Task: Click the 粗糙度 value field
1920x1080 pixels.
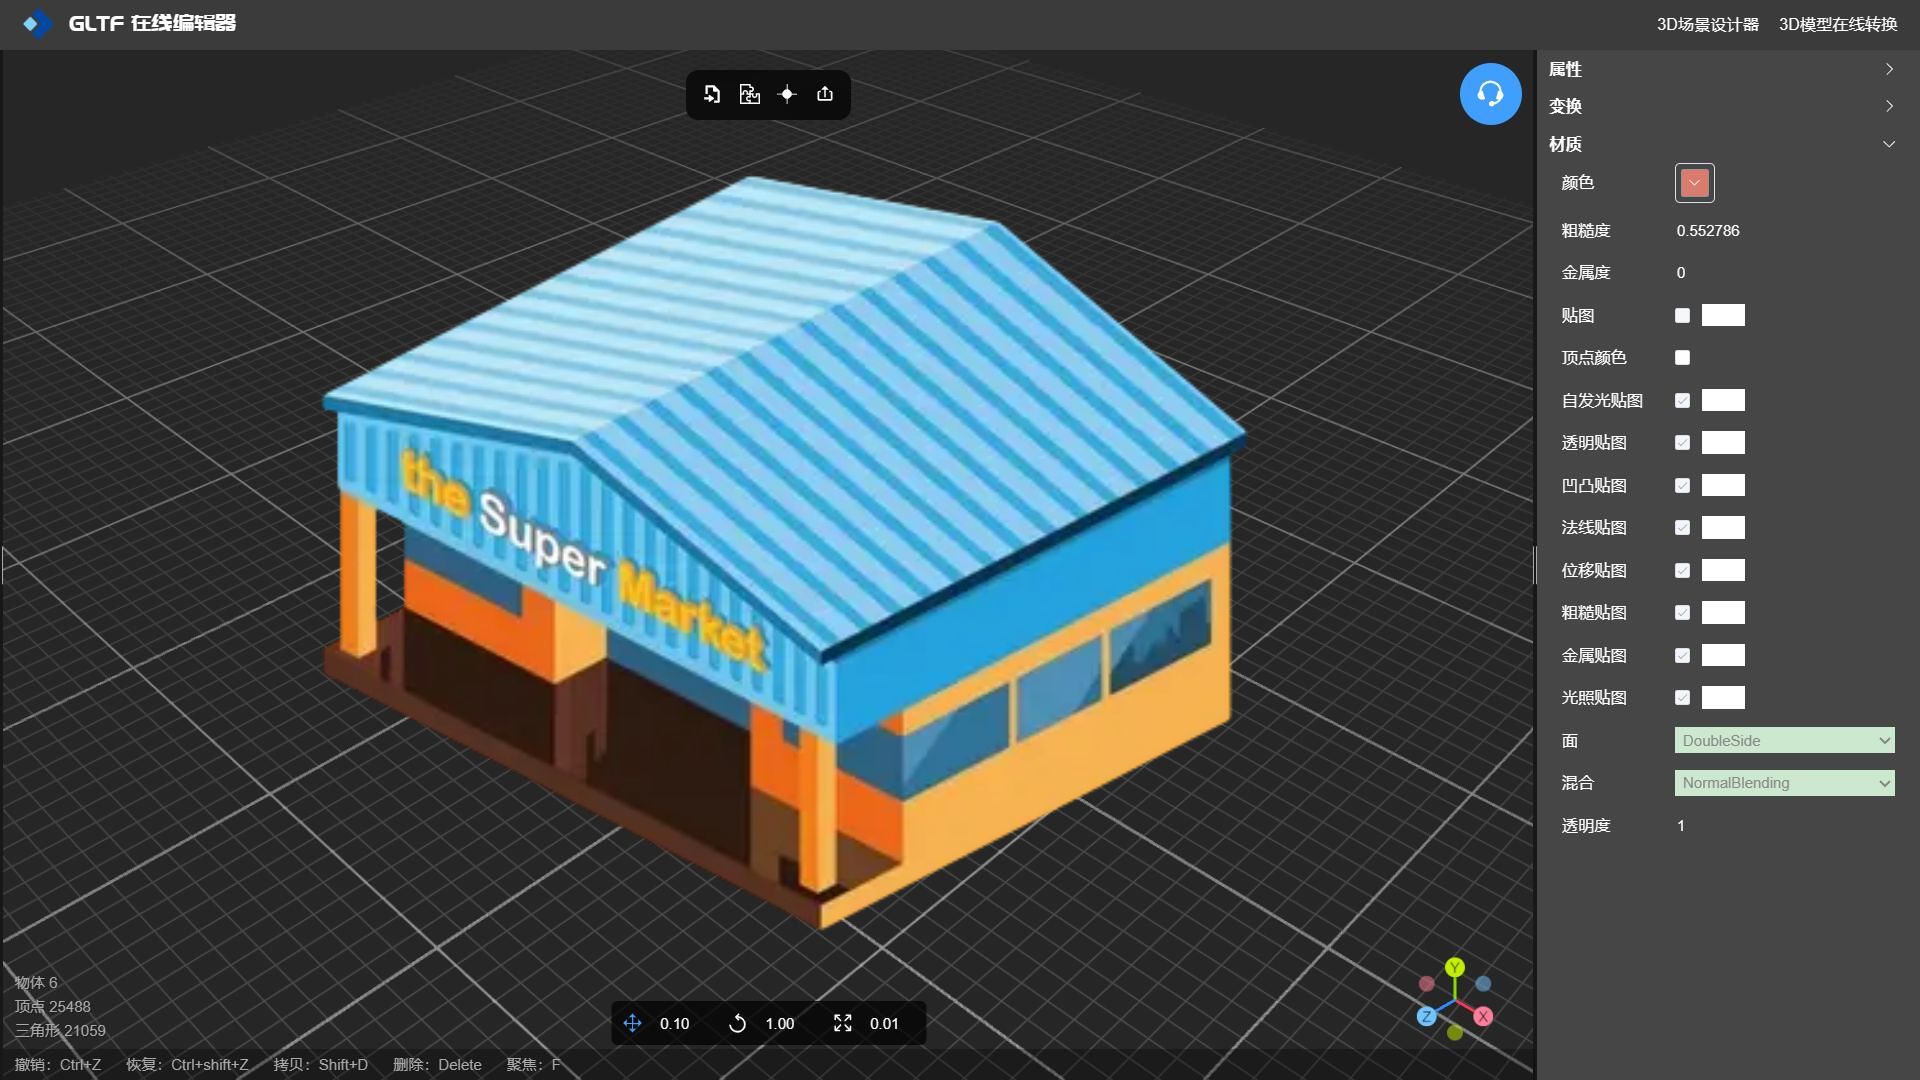Action: click(x=1708, y=231)
